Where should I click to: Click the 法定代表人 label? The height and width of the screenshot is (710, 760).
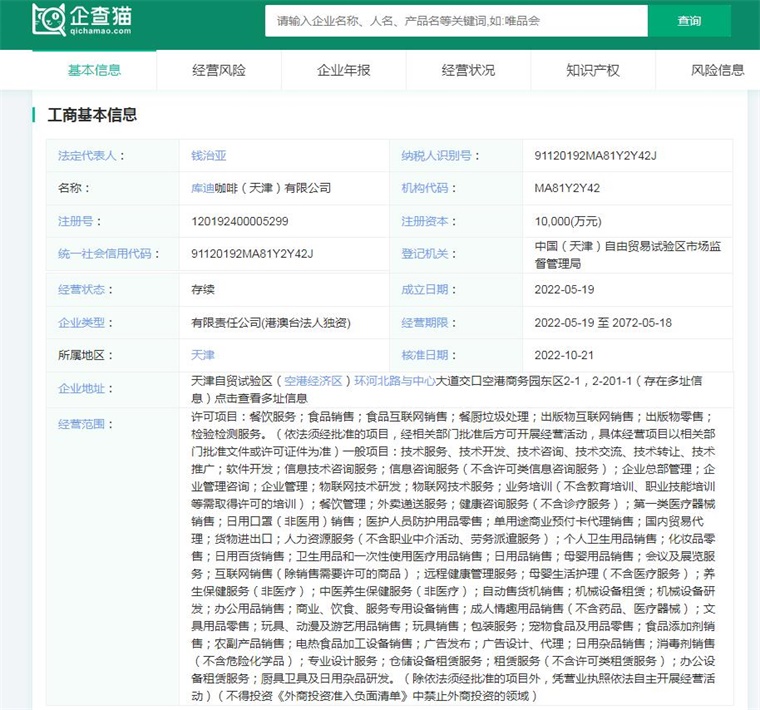[x=91, y=156]
